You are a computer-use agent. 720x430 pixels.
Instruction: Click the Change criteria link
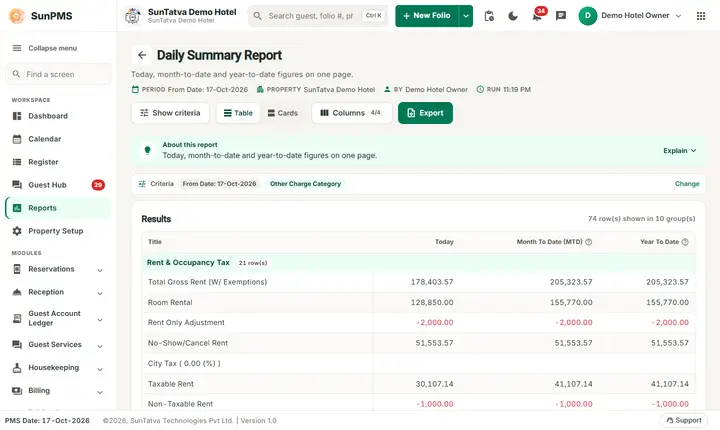click(687, 184)
